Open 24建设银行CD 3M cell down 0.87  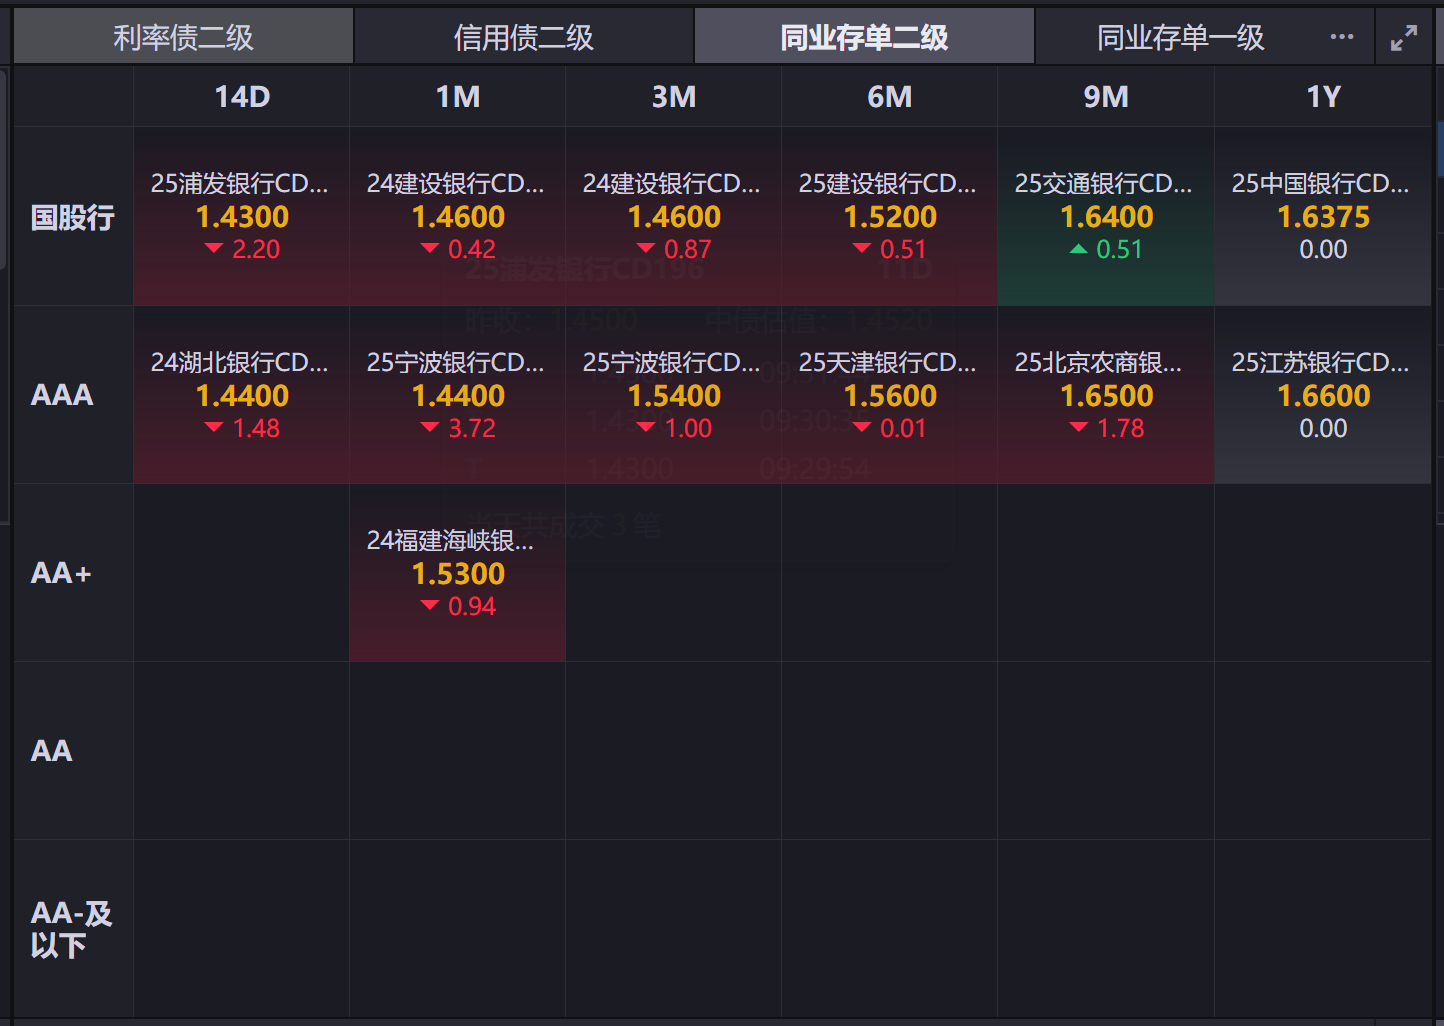tap(673, 216)
